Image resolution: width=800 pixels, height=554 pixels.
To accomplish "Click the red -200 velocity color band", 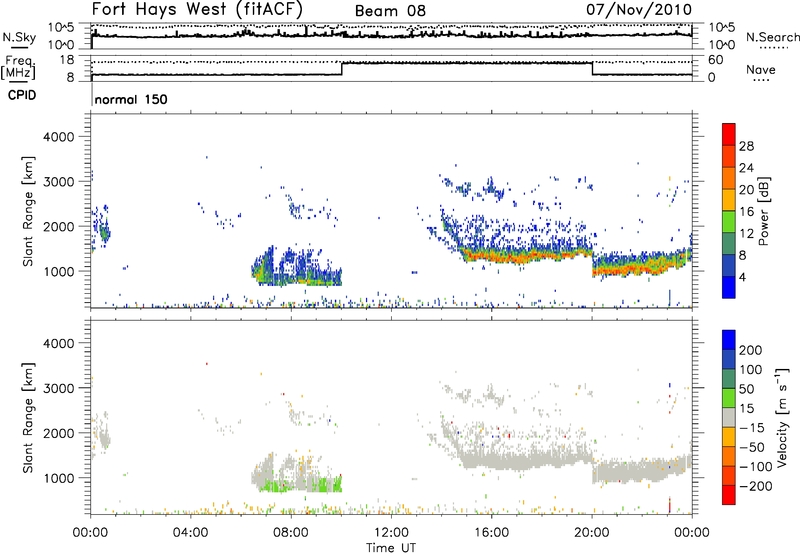I will (729, 495).
